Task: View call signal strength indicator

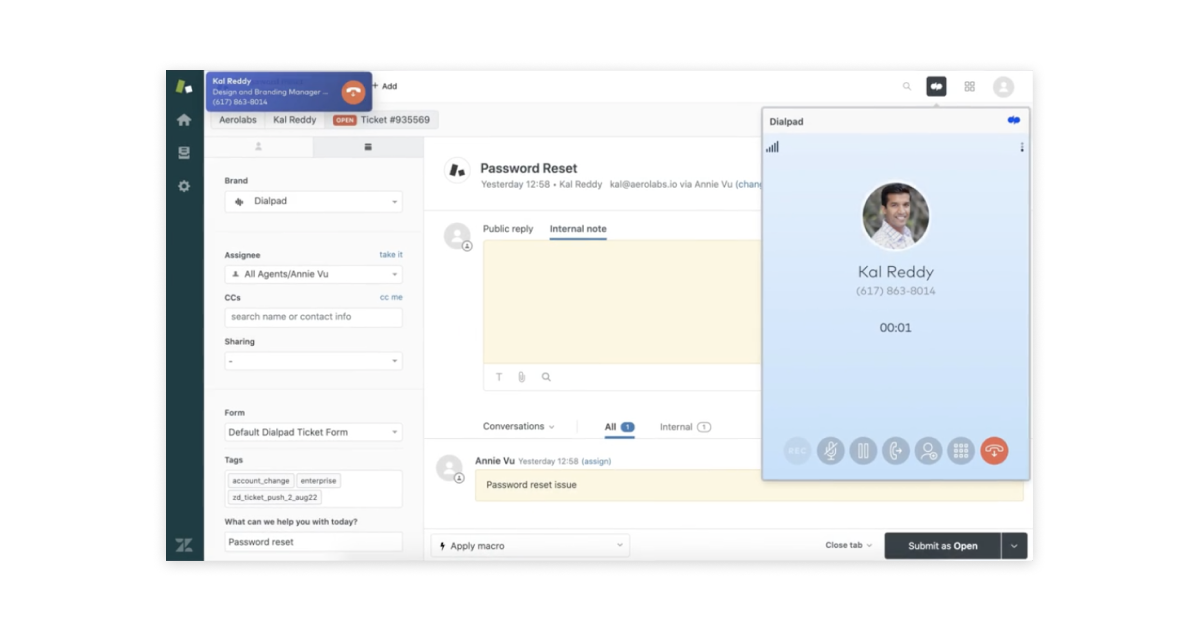Action: [x=773, y=147]
